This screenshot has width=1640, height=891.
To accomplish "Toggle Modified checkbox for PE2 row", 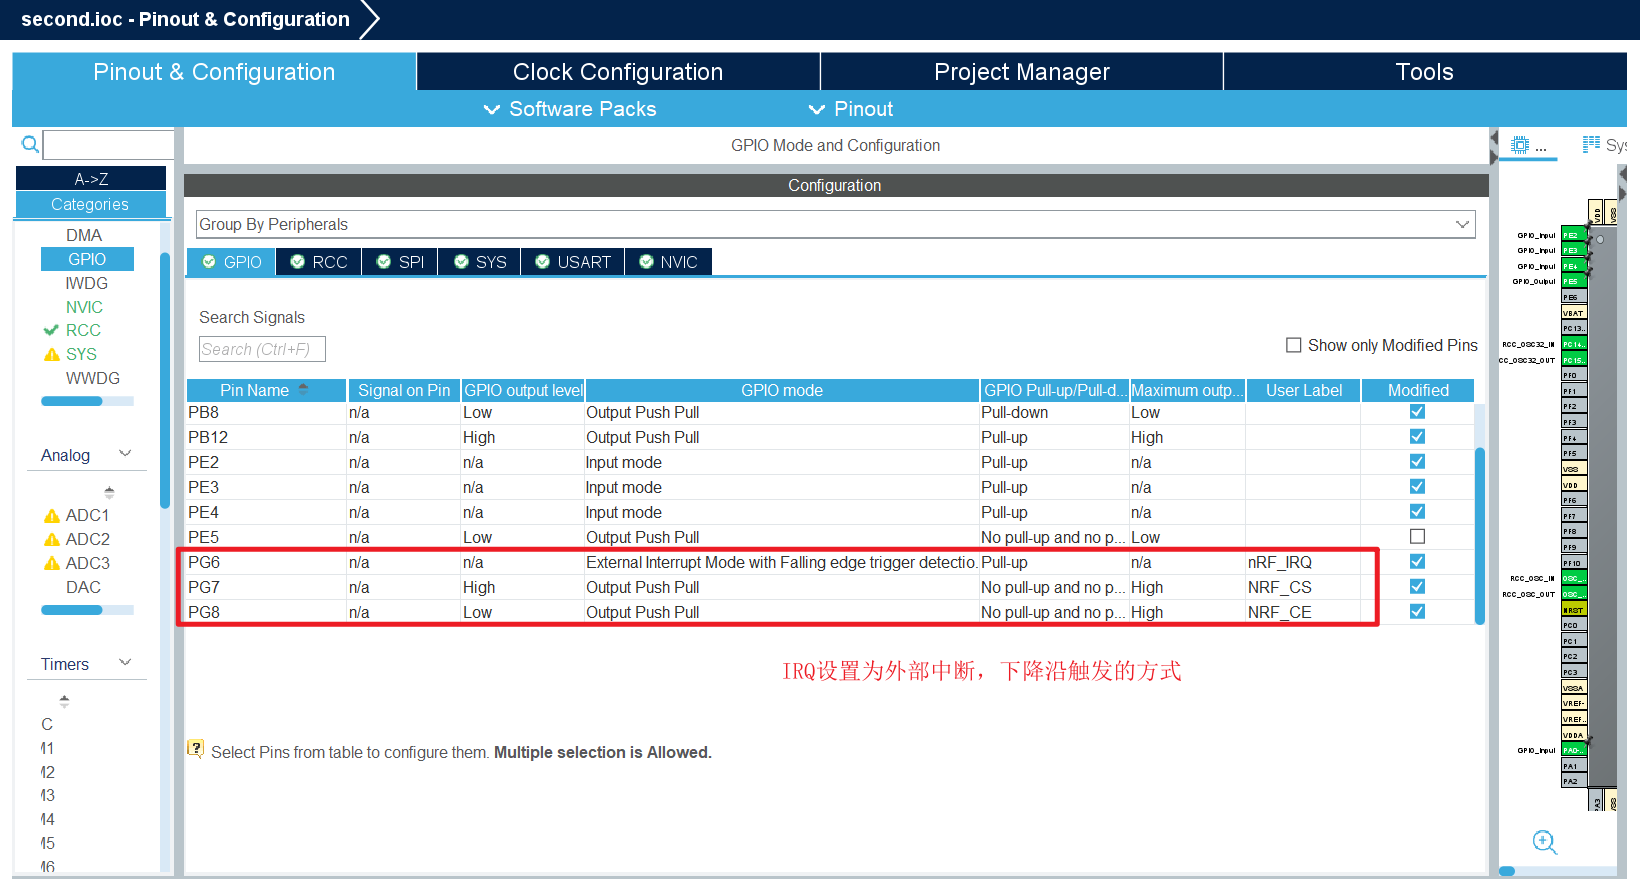I will (x=1417, y=462).
